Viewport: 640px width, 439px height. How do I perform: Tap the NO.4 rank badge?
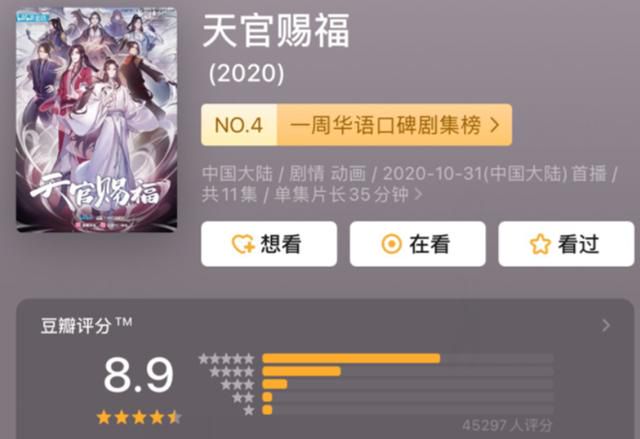(x=239, y=125)
